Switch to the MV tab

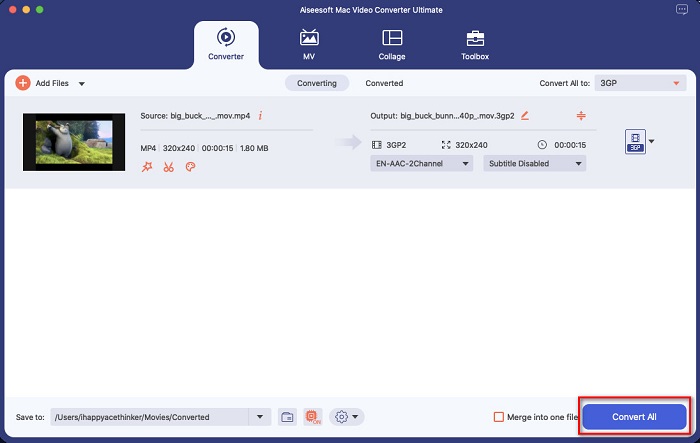[309, 45]
